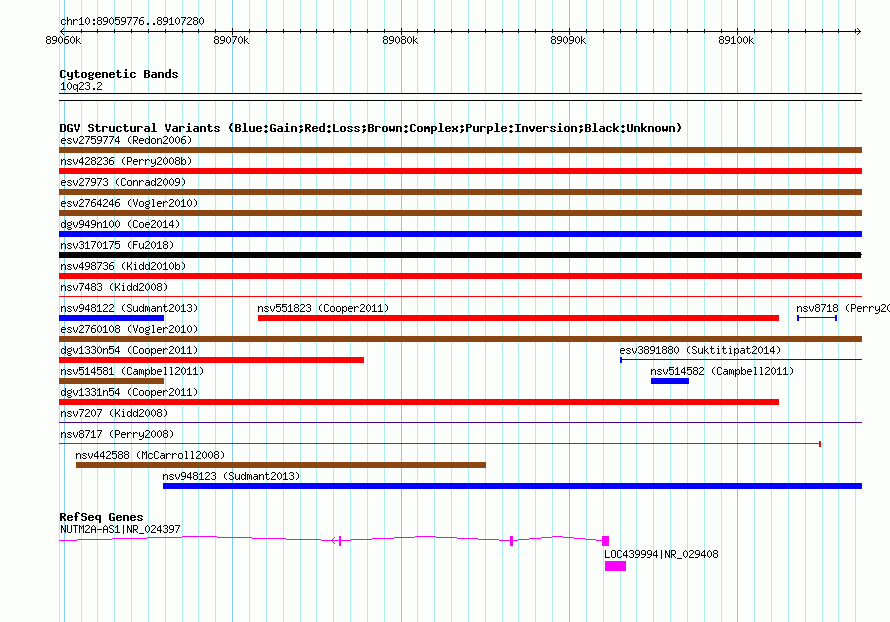
Task: Open LOC439994|NR_029408 gene label
Action: (661, 554)
